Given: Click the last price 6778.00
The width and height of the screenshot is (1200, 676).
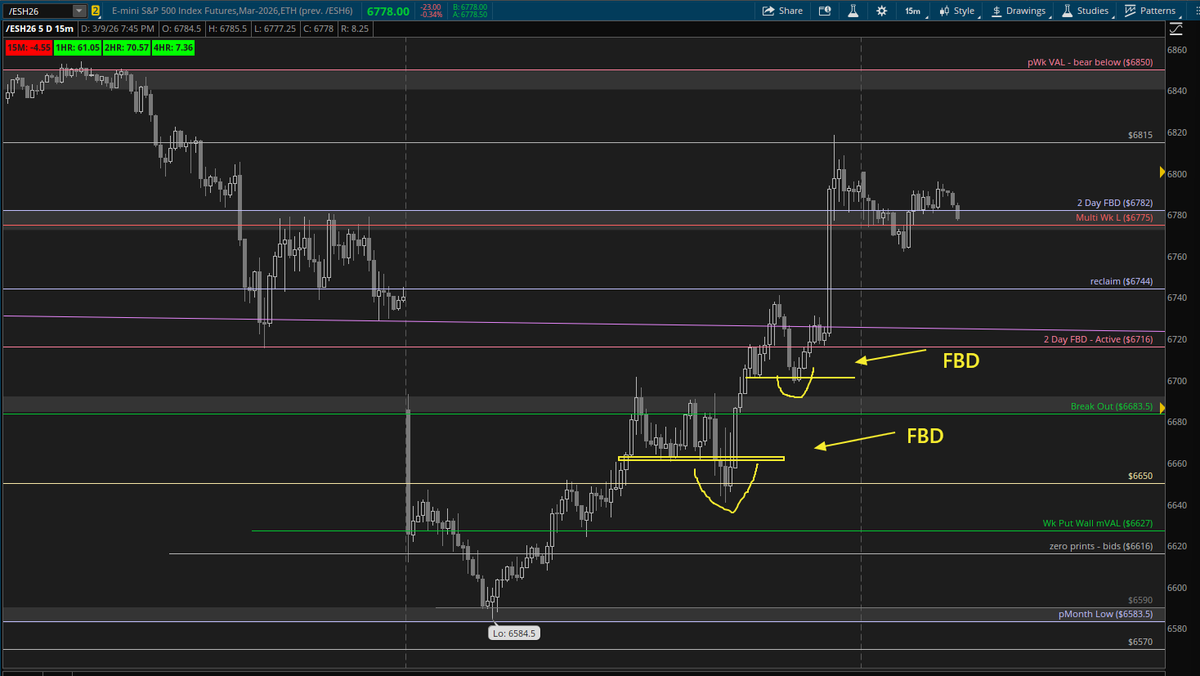Looking at the screenshot, I should (389, 11).
